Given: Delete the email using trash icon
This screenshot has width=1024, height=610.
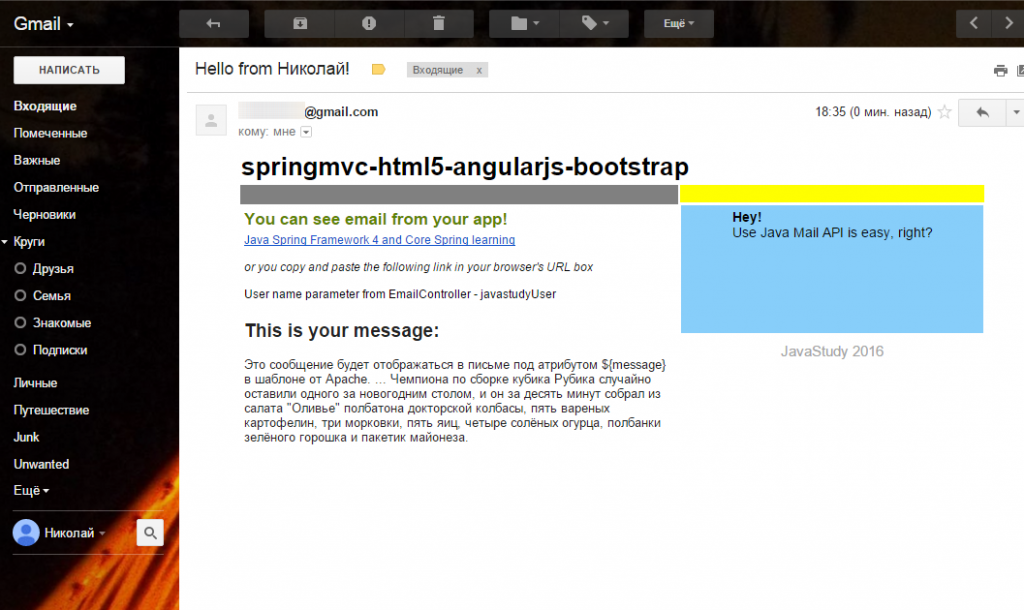Looking at the screenshot, I should [437, 23].
